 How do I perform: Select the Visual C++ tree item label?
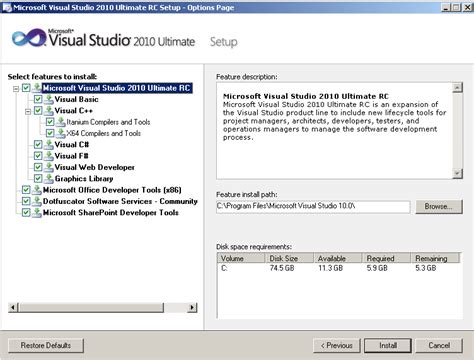tap(74, 110)
